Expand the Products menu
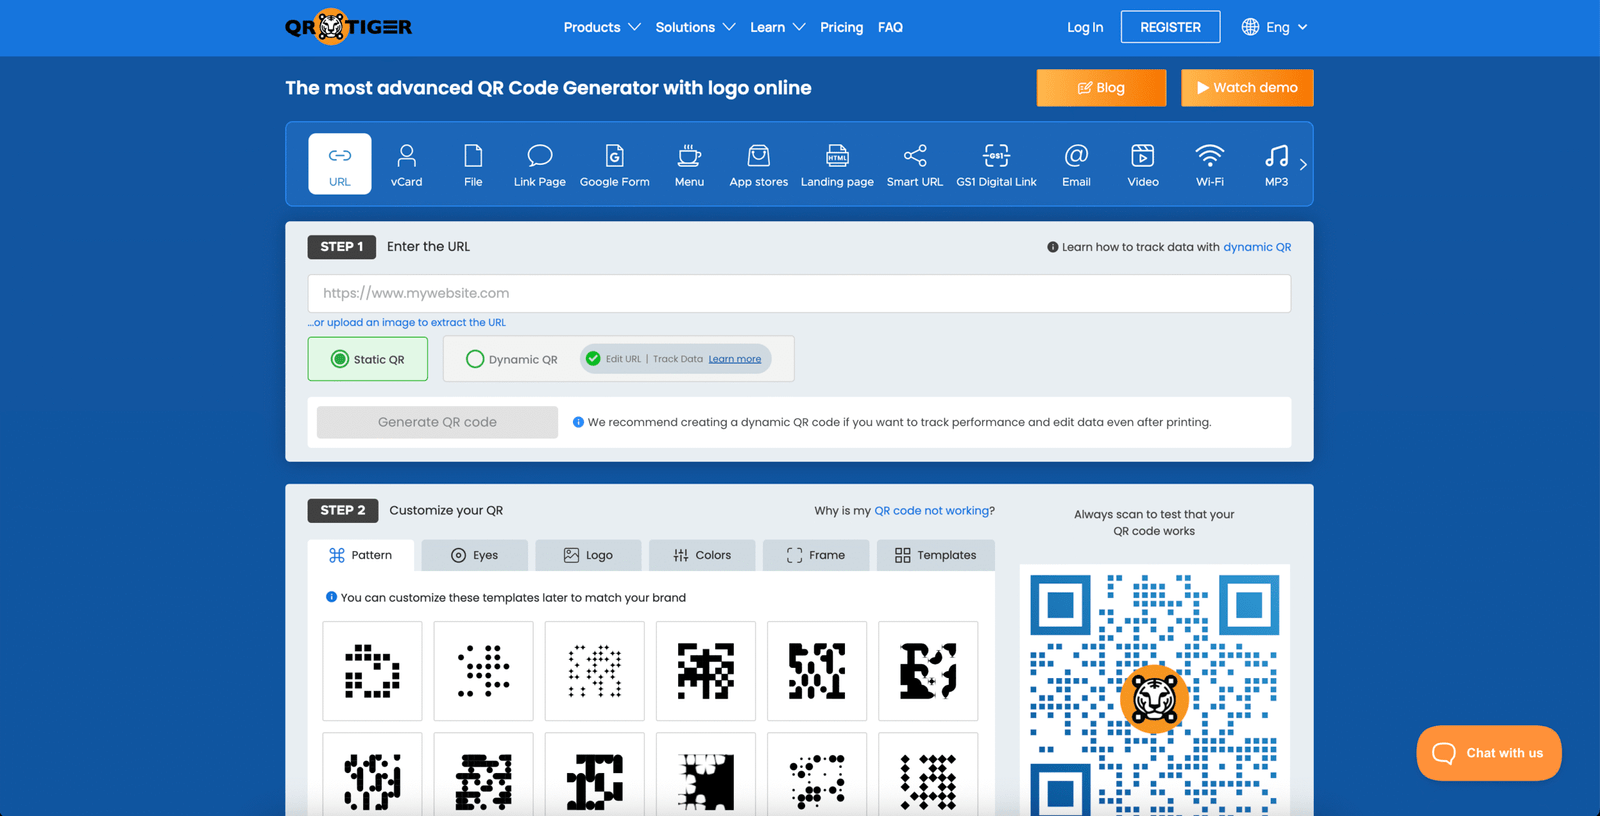This screenshot has width=1600, height=816. 602,27
